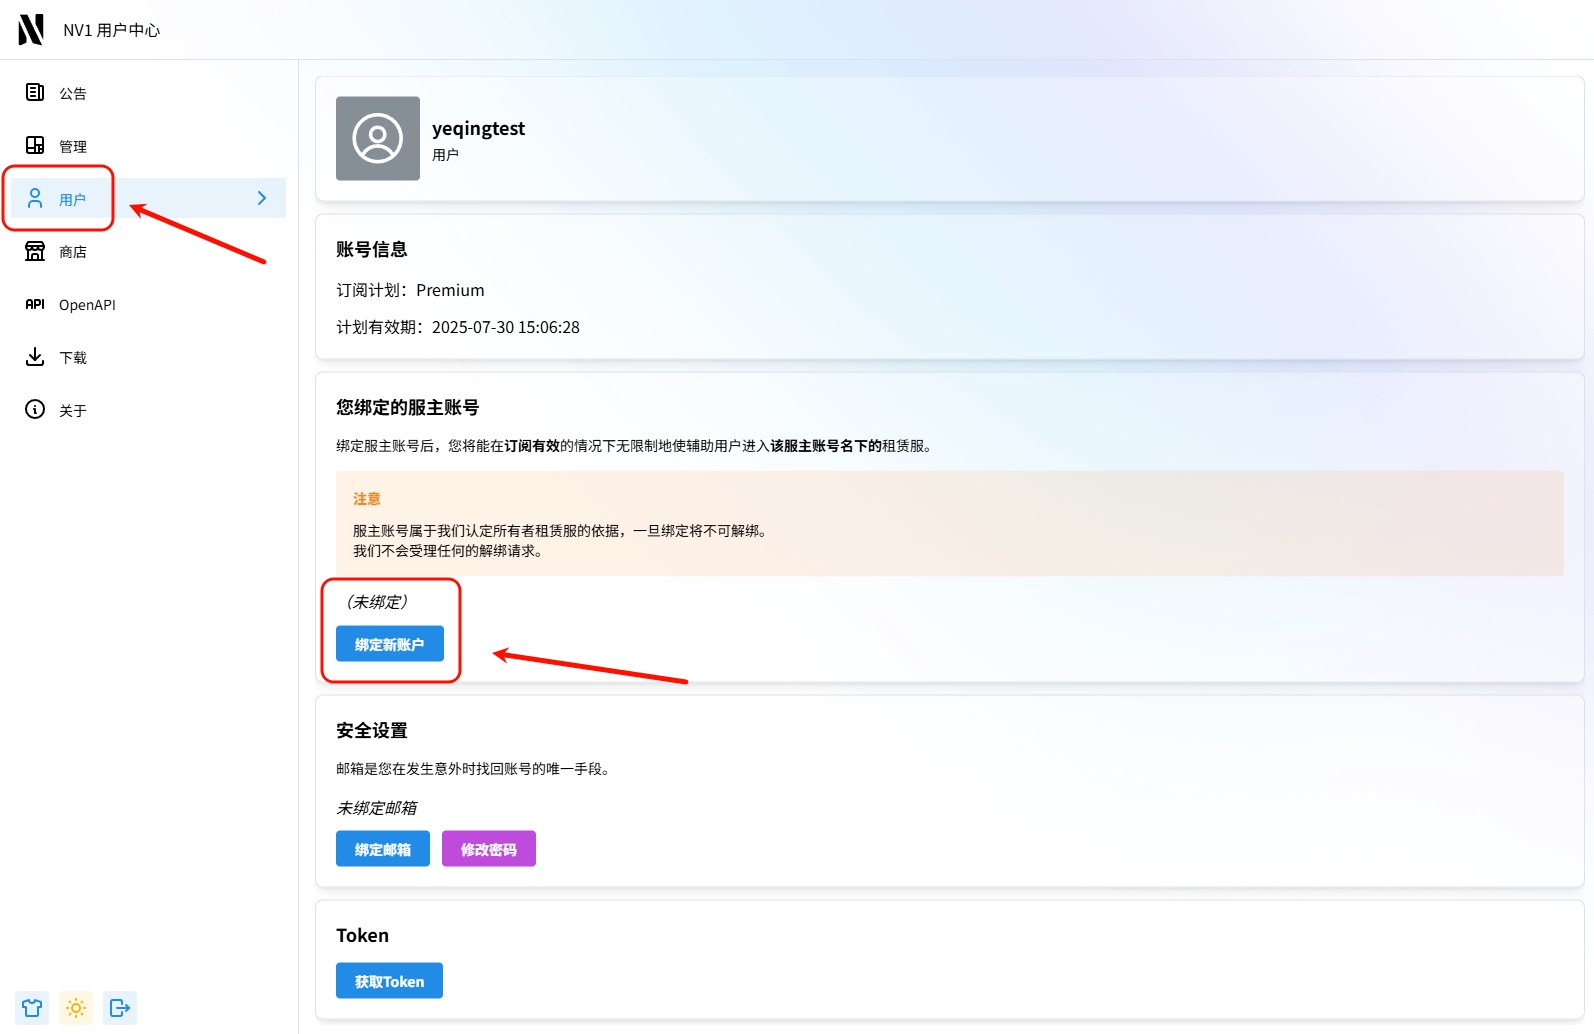Expand the 用户 menu chevron
The width and height of the screenshot is (1594, 1034).
(x=262, y=198)
